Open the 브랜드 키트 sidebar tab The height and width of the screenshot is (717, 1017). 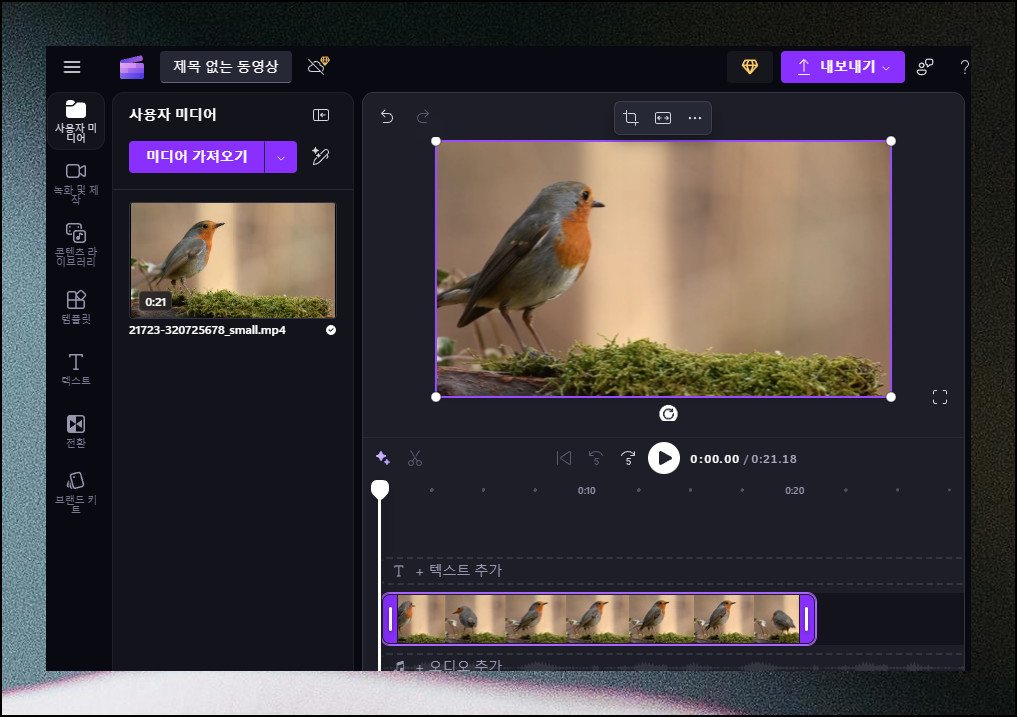click(76, 492)
